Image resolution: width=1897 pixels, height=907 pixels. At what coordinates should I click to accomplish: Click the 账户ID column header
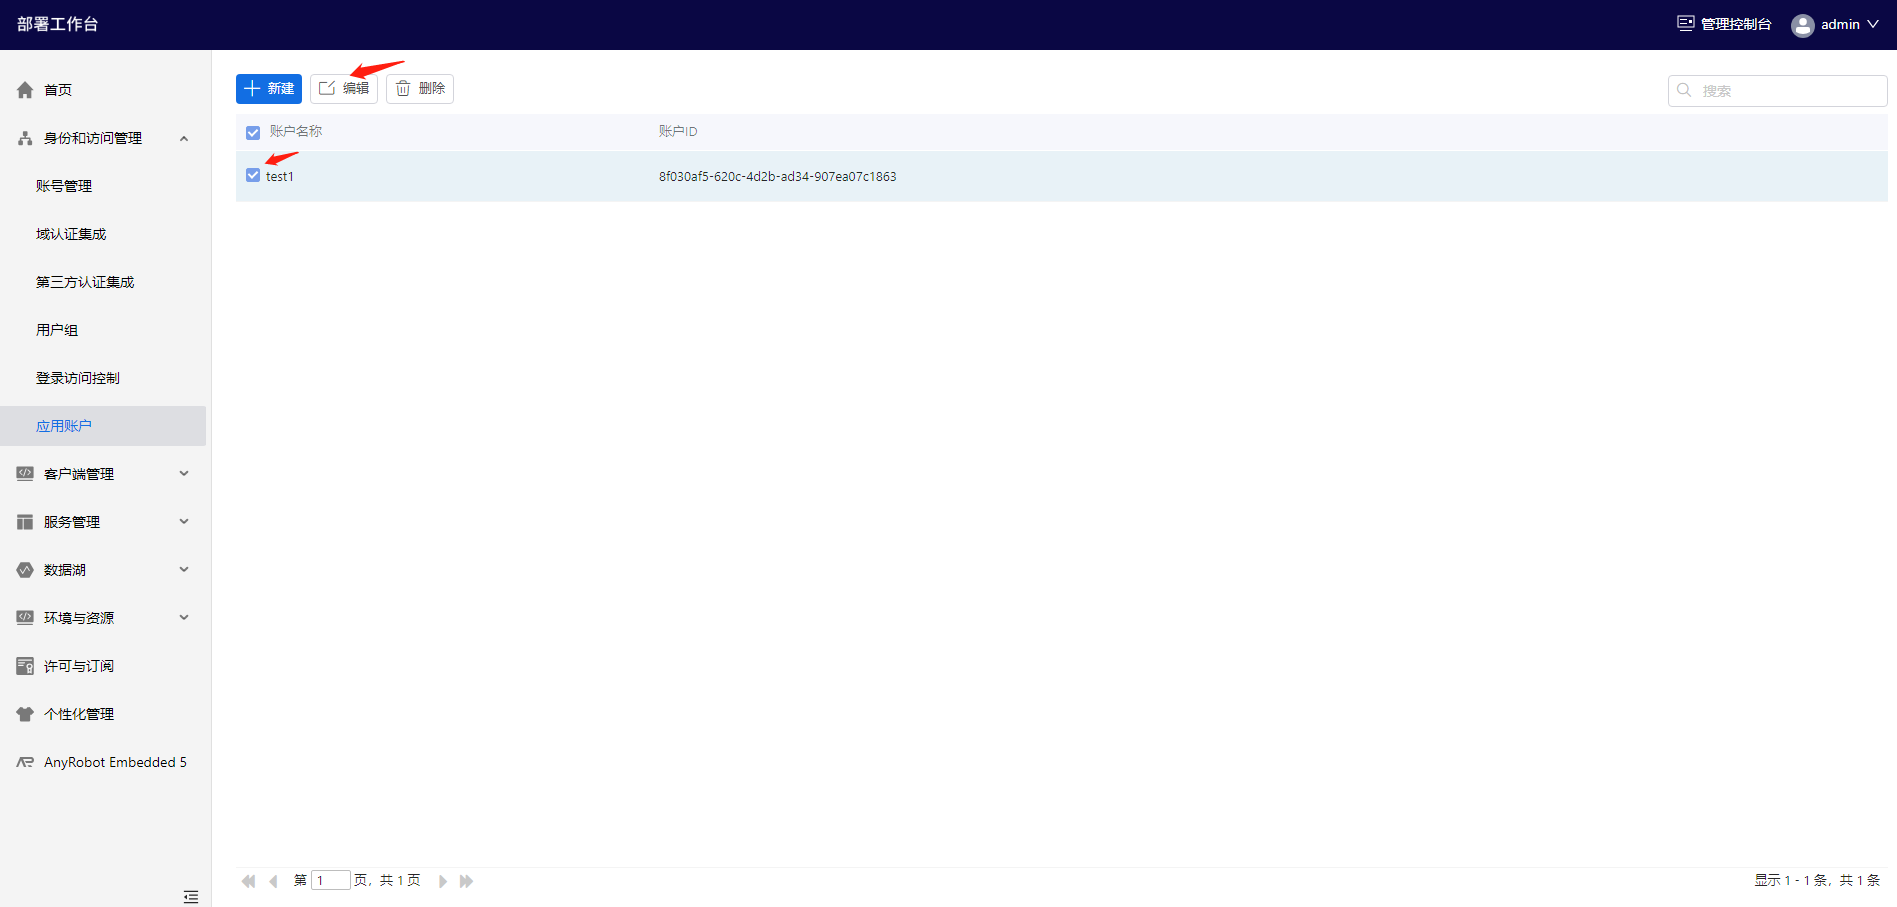(678, 132)
